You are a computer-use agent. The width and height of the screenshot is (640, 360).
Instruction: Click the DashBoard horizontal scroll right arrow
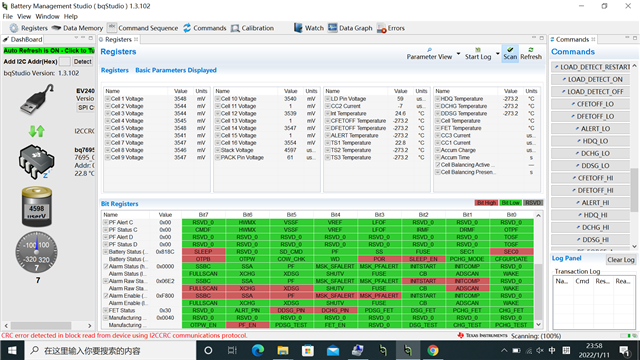(90, 325)
